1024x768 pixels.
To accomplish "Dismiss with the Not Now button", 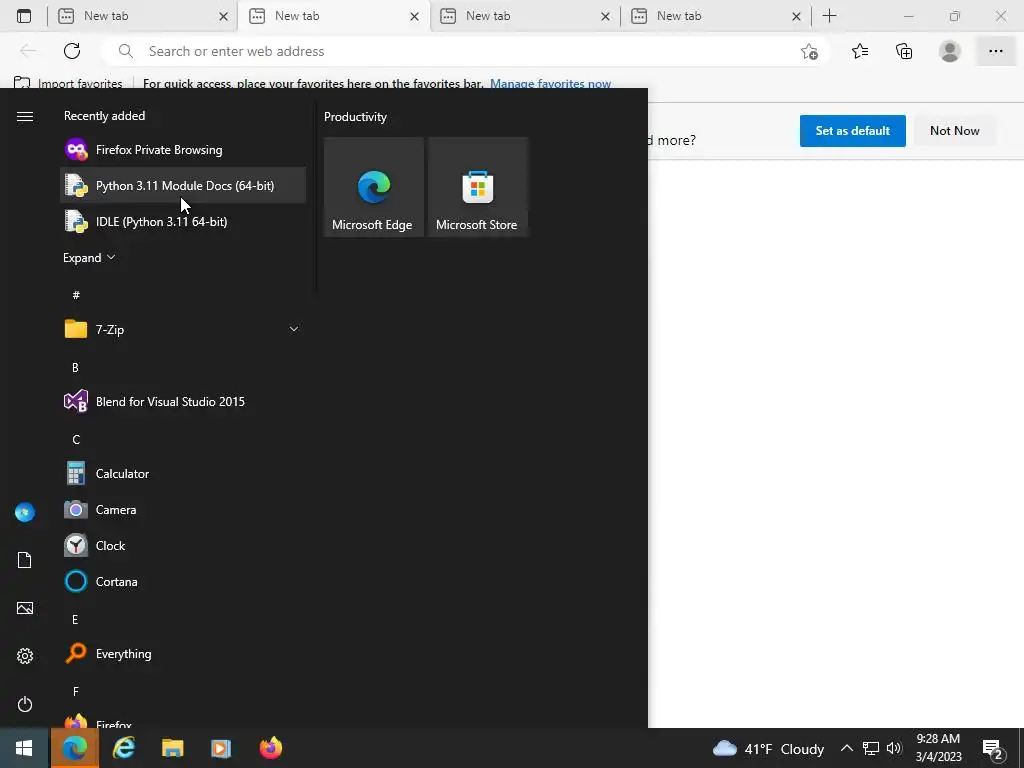I will 954,131.
